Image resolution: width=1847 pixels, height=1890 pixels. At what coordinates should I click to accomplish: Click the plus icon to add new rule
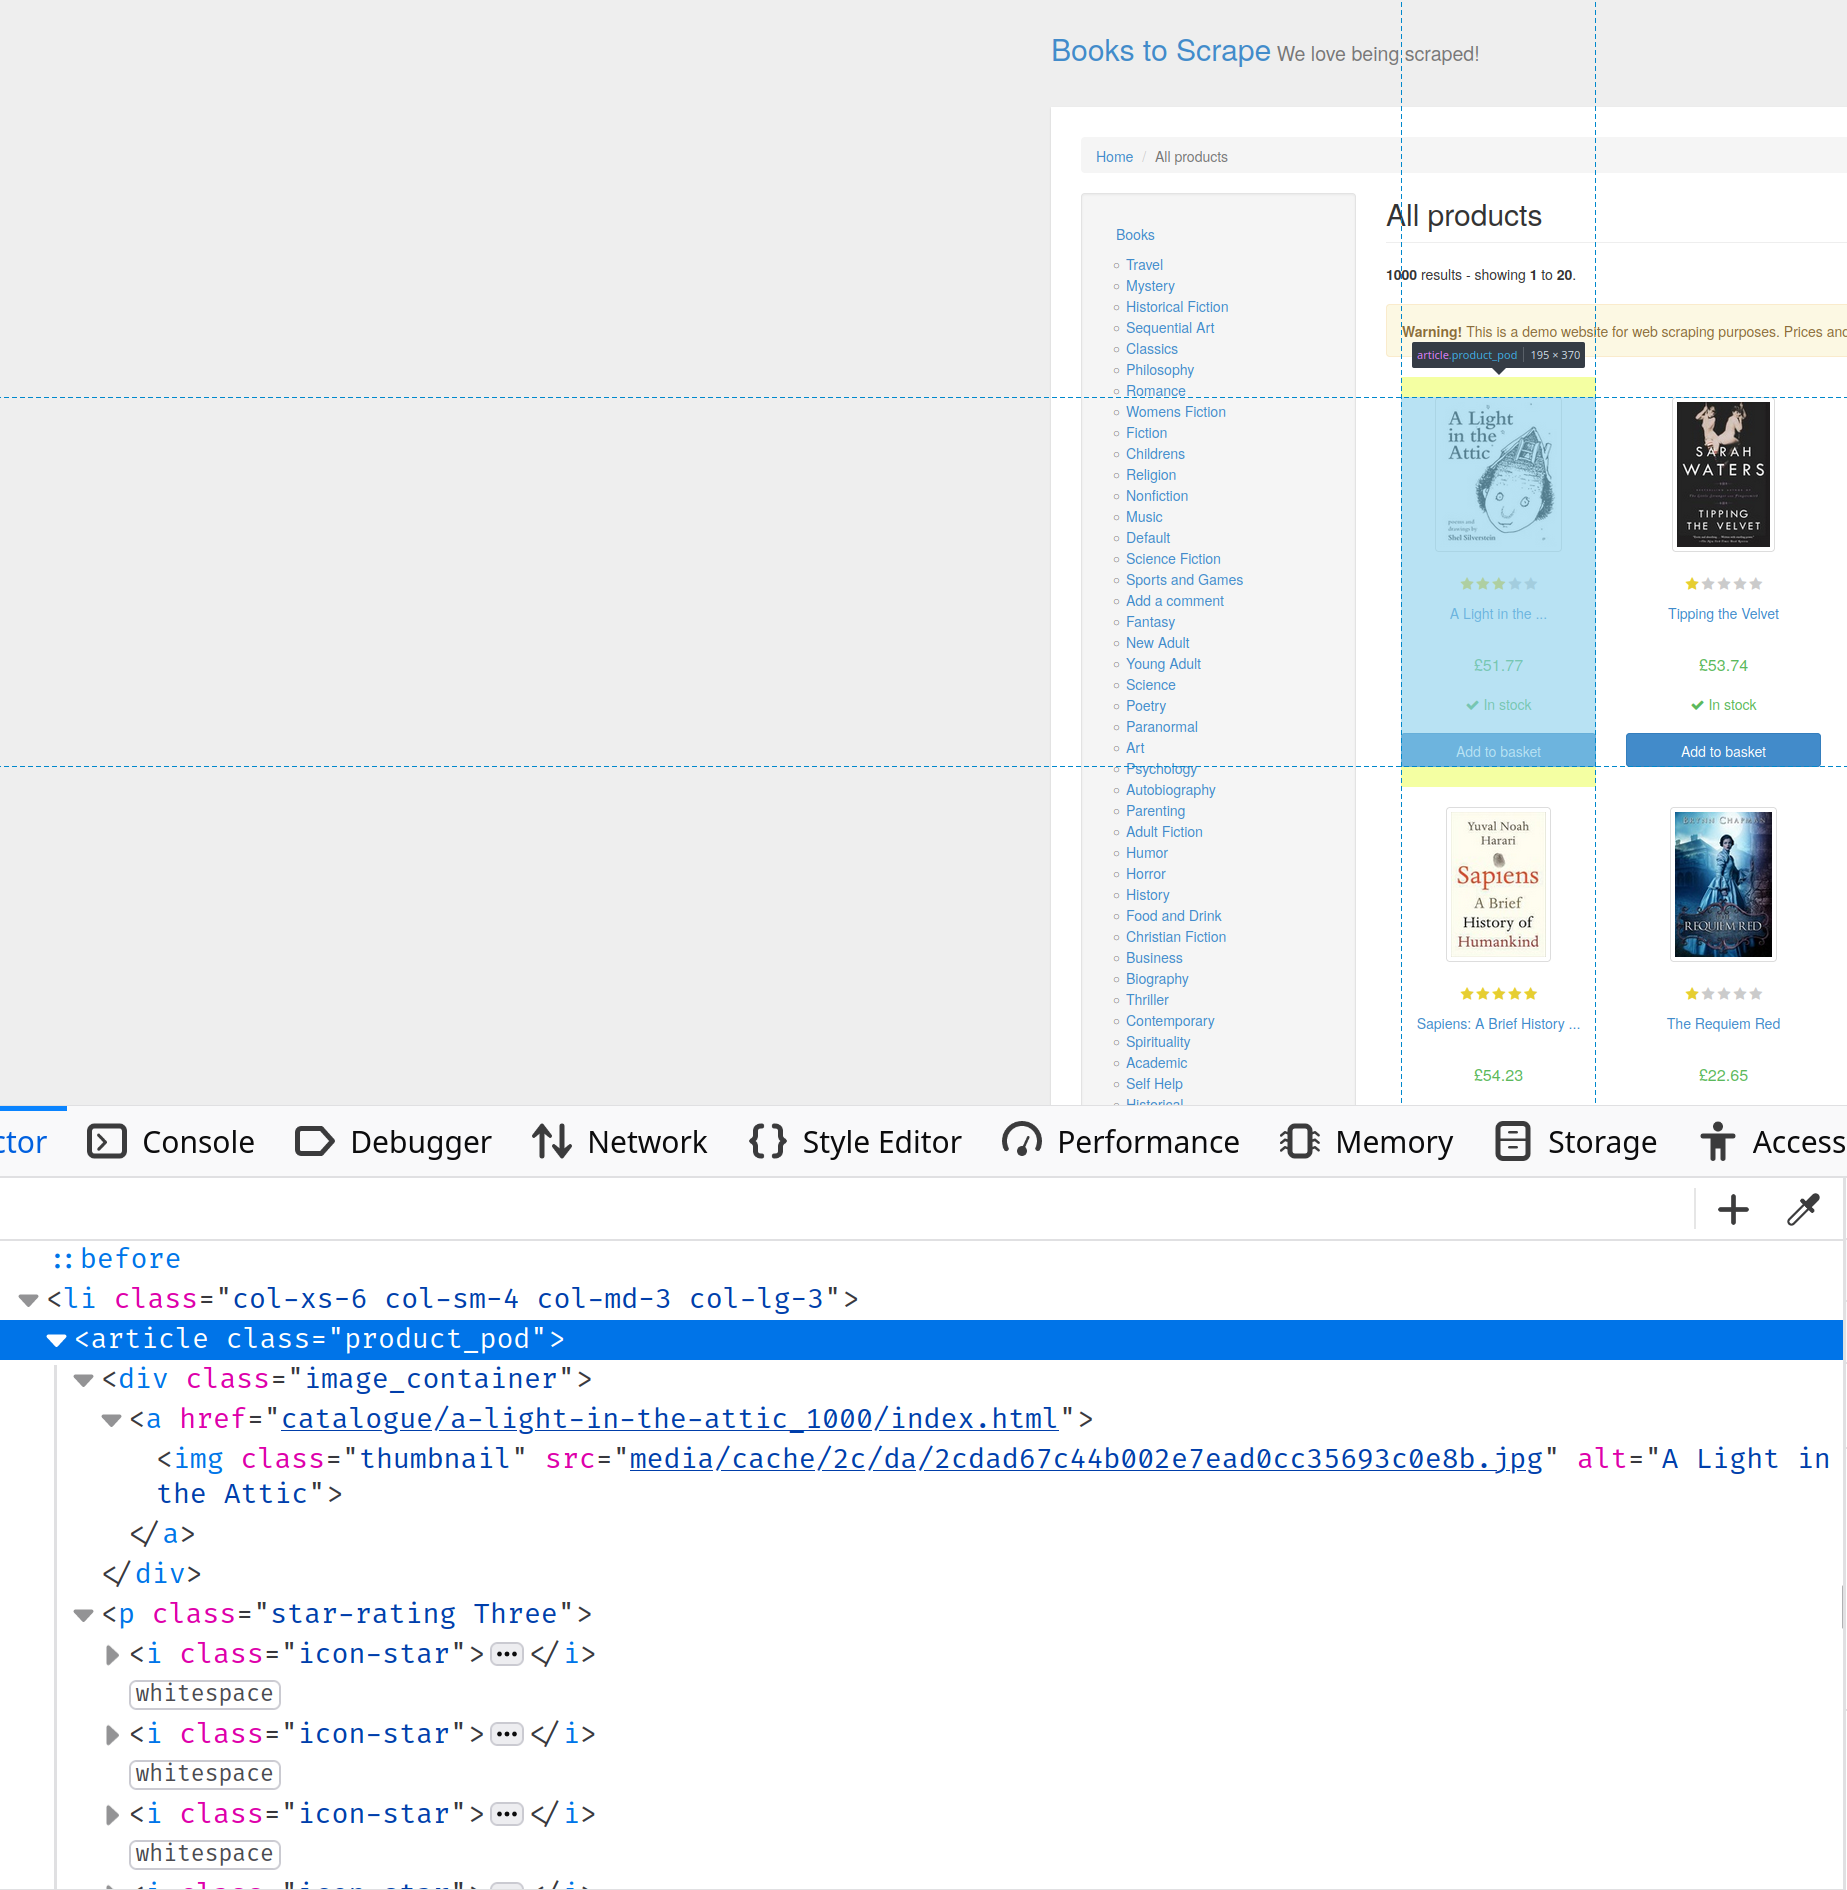(1733, 1209)
